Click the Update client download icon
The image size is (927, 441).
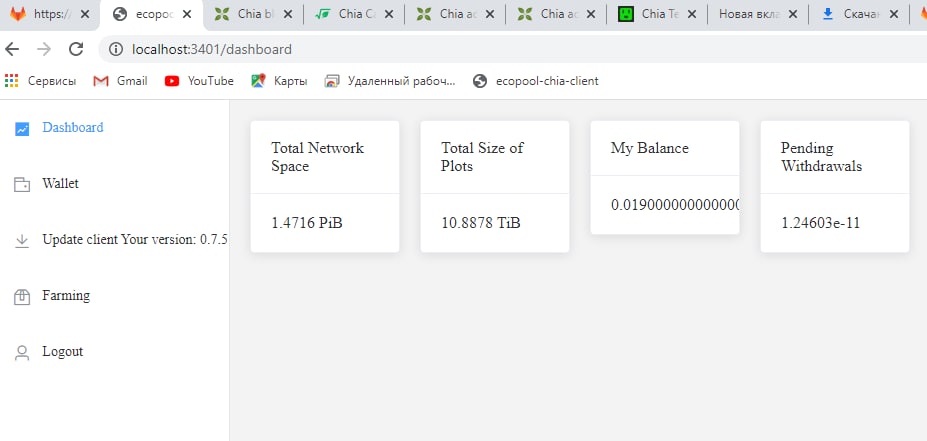(x=22, y=240)
